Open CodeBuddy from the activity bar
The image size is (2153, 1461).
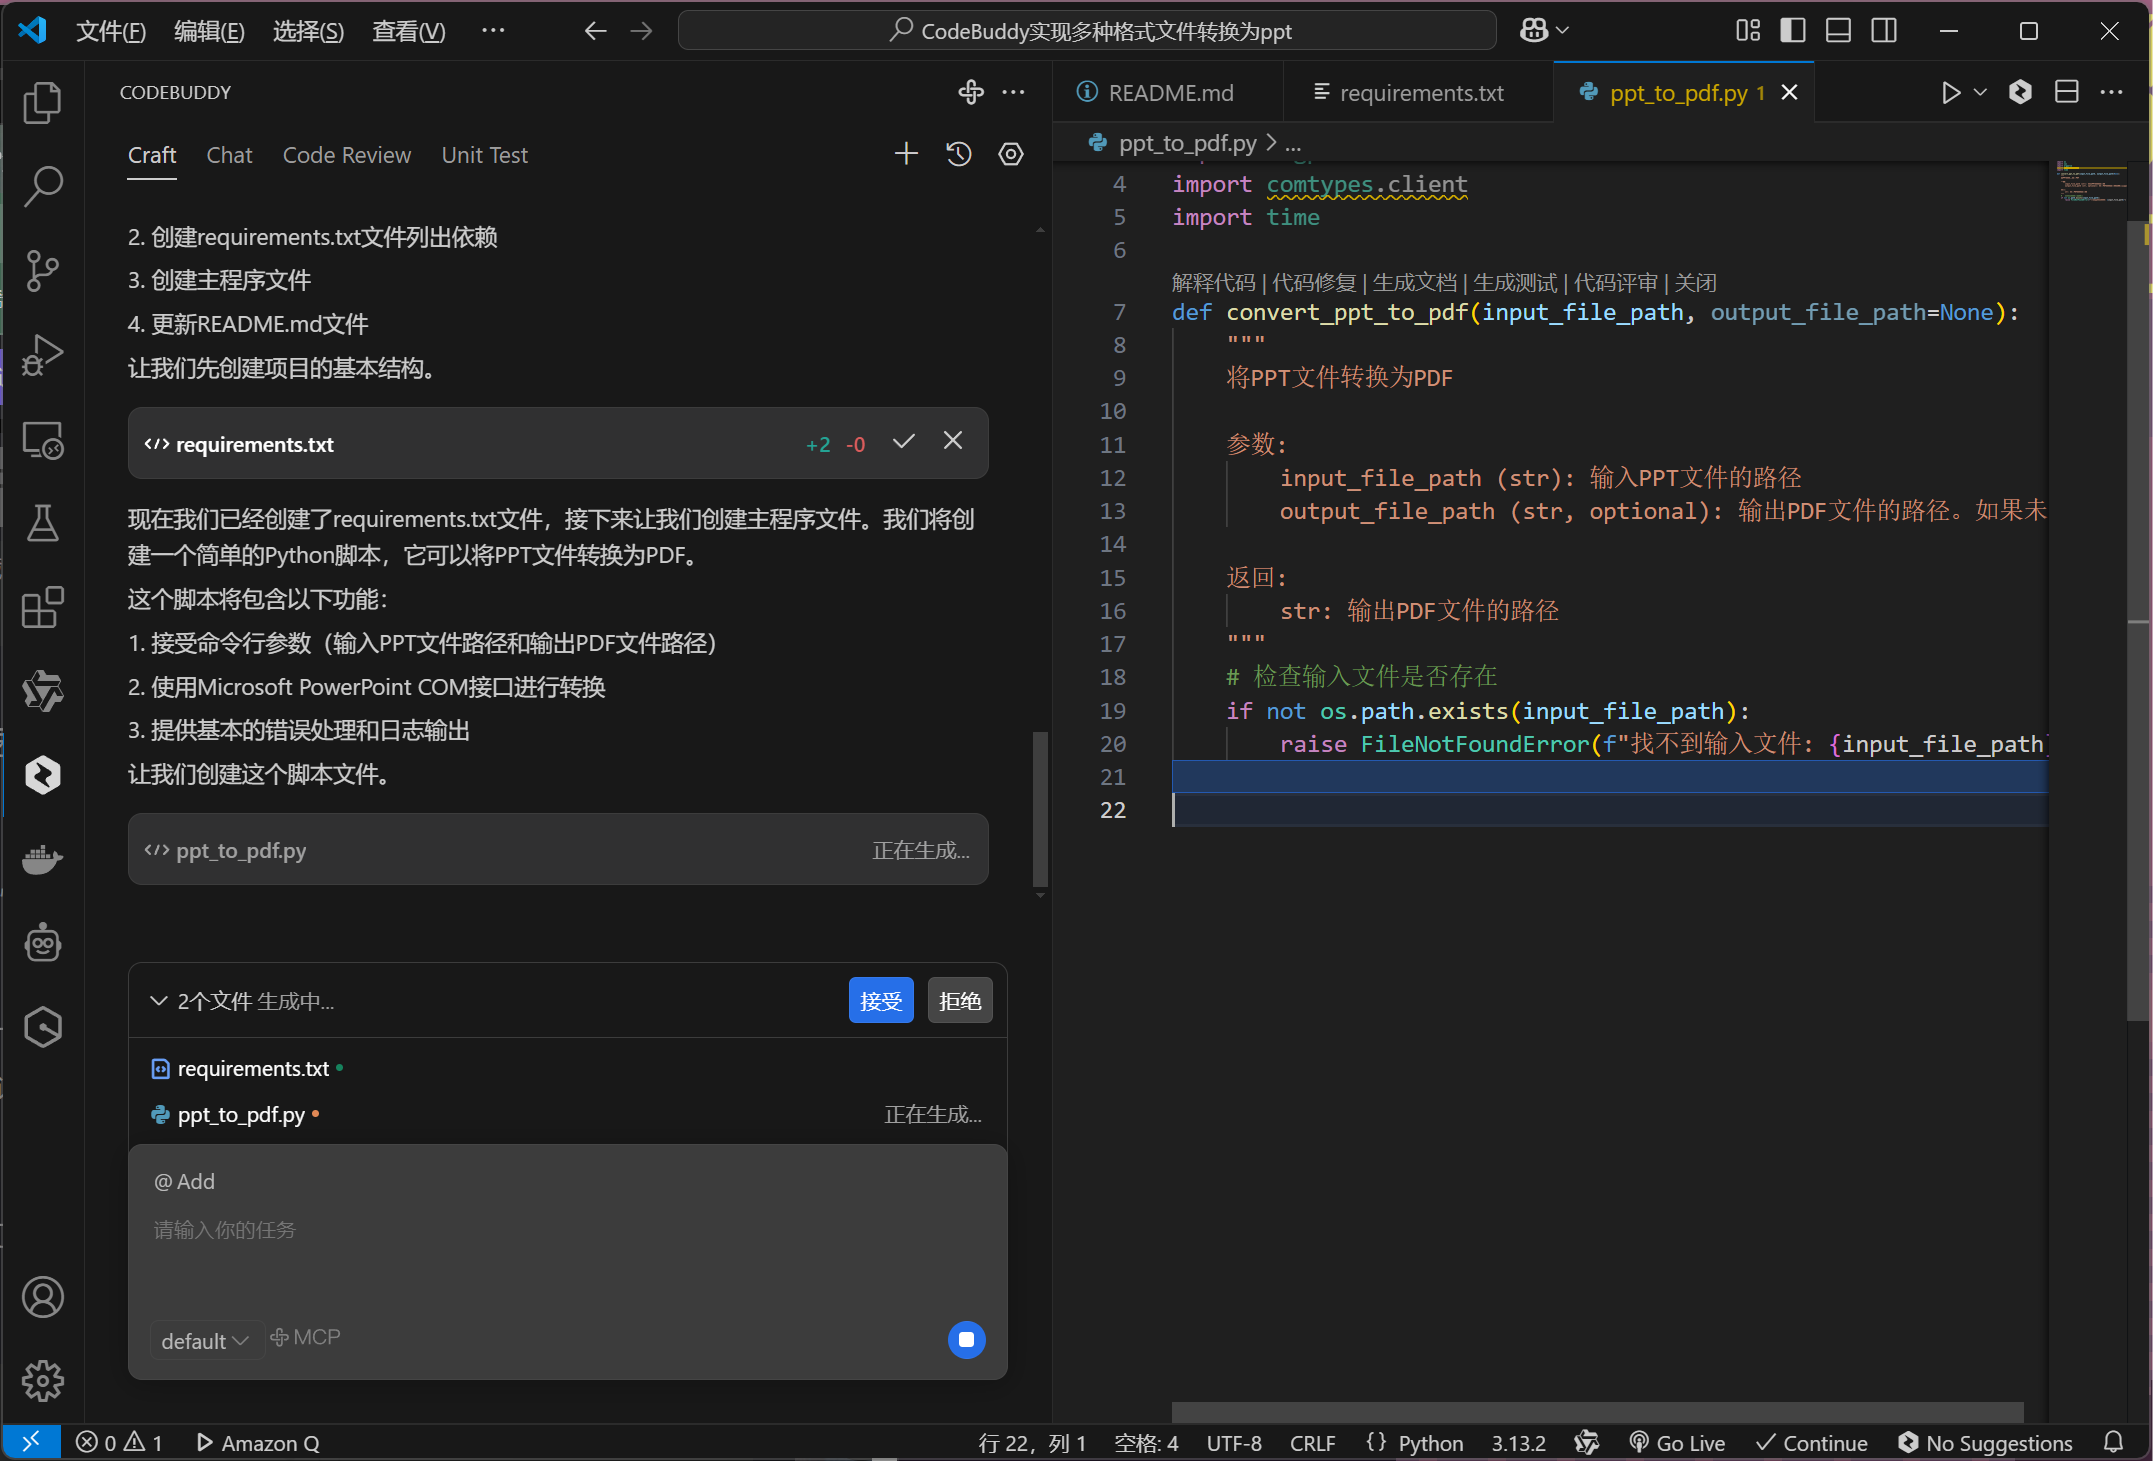(x=43, y=775)
